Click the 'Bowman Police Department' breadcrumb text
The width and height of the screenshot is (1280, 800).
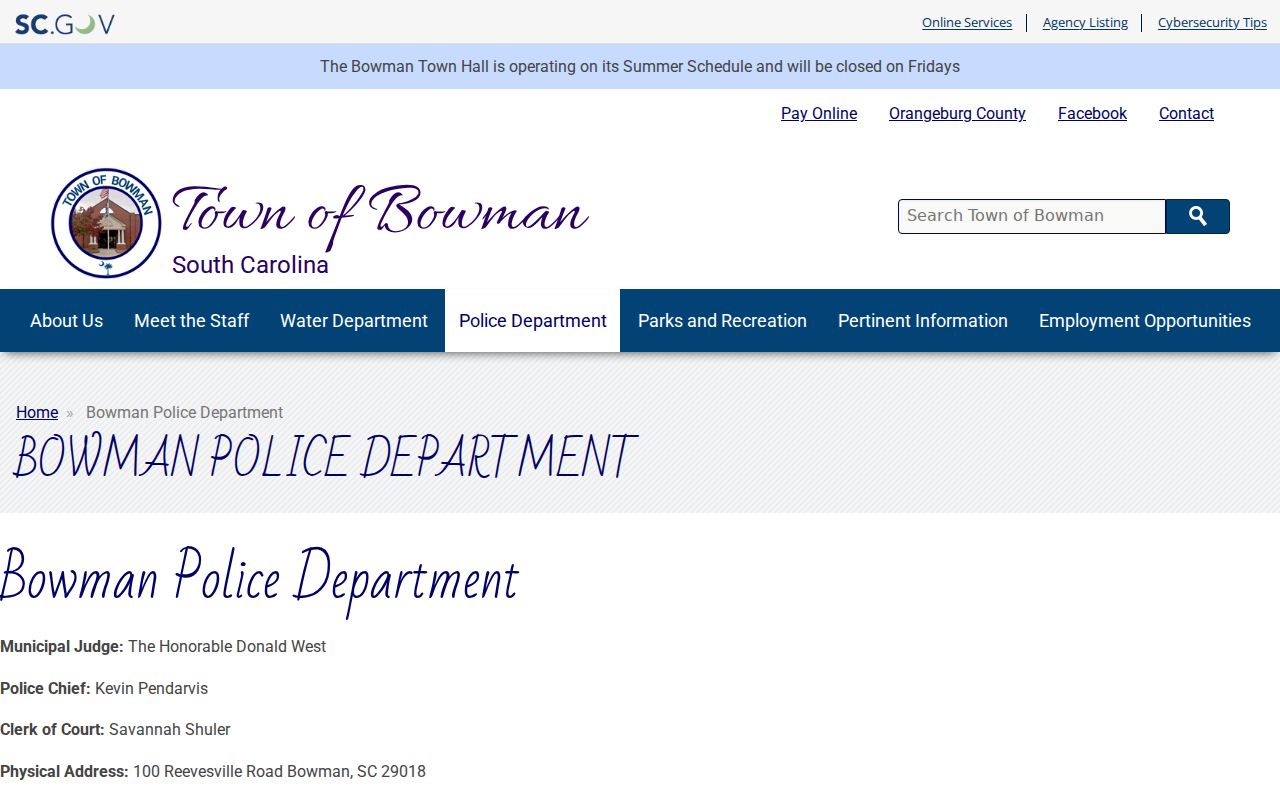click(184, 413)
